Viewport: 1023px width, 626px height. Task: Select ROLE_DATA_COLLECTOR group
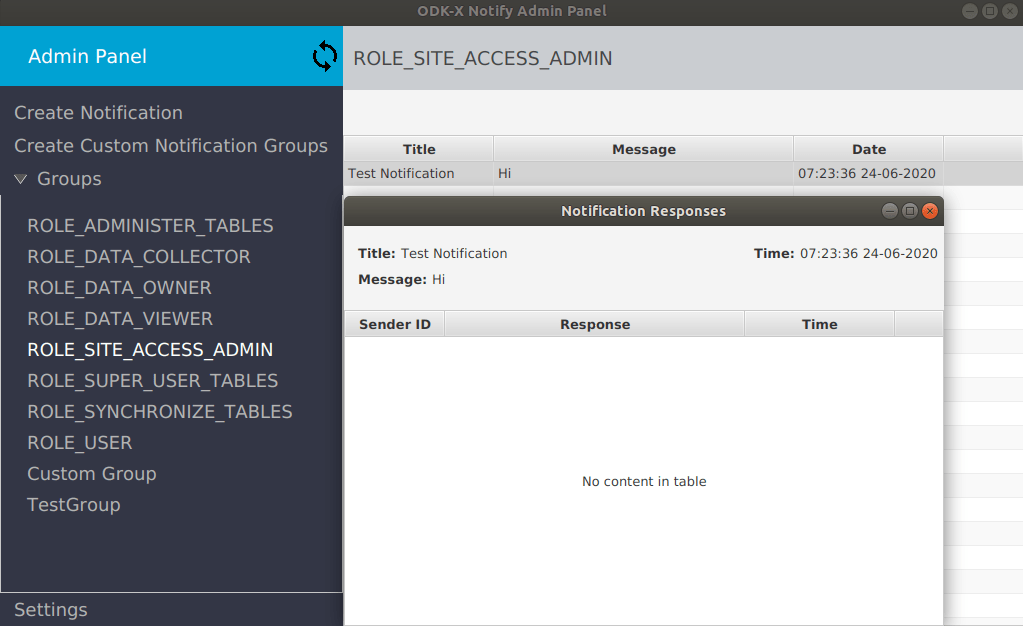(x=139, y=257)
